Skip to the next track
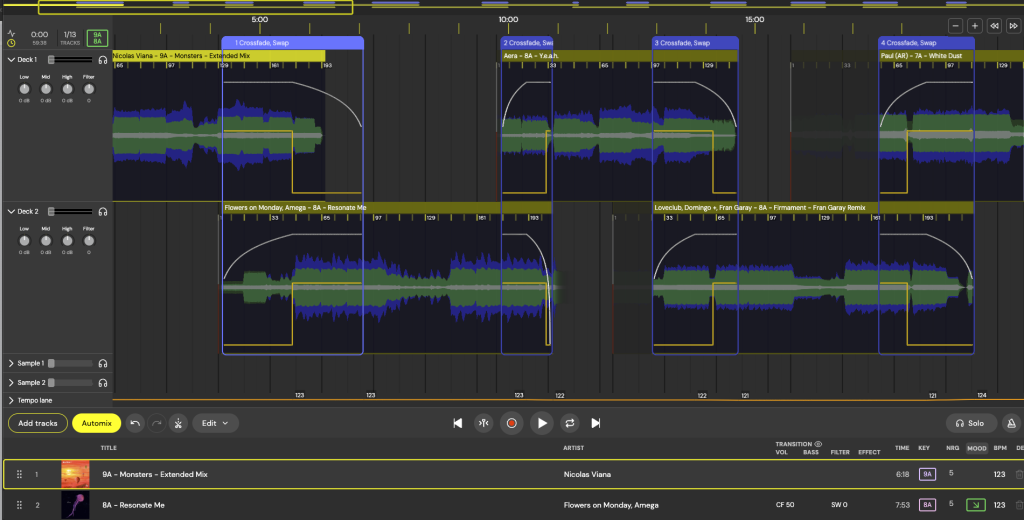This screenshot has height=520, width=1024. [596, 423]
